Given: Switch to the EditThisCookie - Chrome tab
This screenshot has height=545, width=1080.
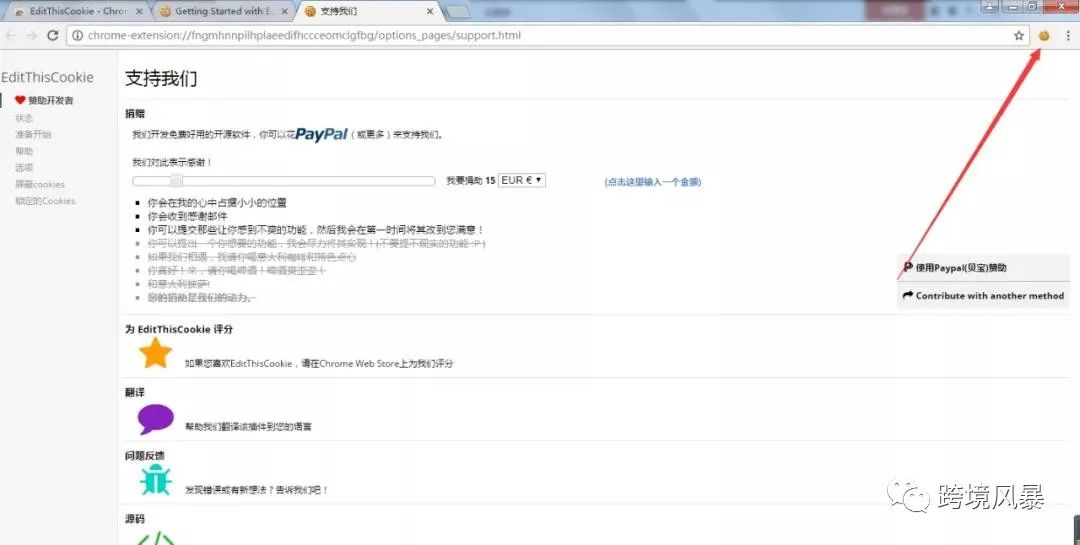Looking at the screenshot, I should (x=77, y=11).
